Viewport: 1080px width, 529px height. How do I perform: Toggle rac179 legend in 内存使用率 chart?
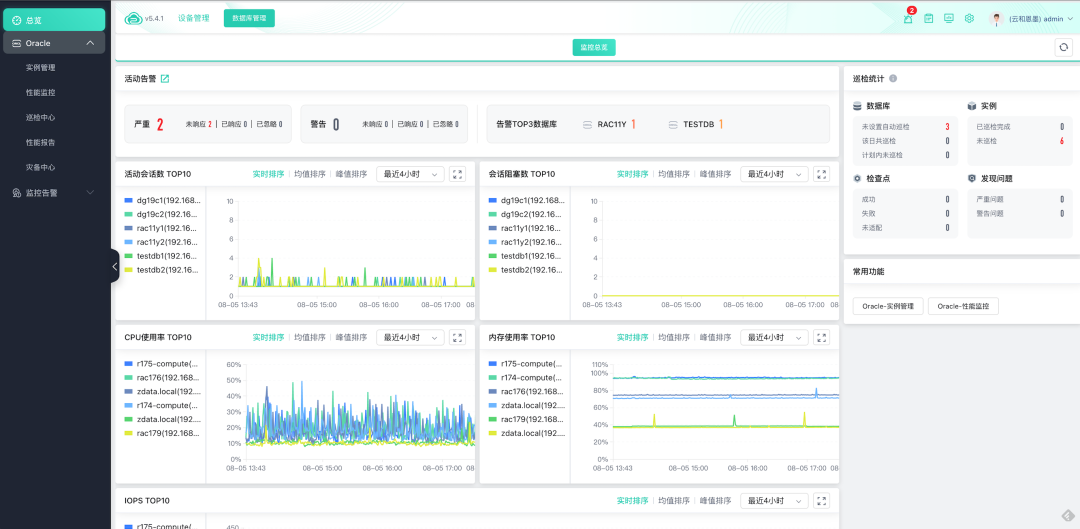click(x=526, y=419)
